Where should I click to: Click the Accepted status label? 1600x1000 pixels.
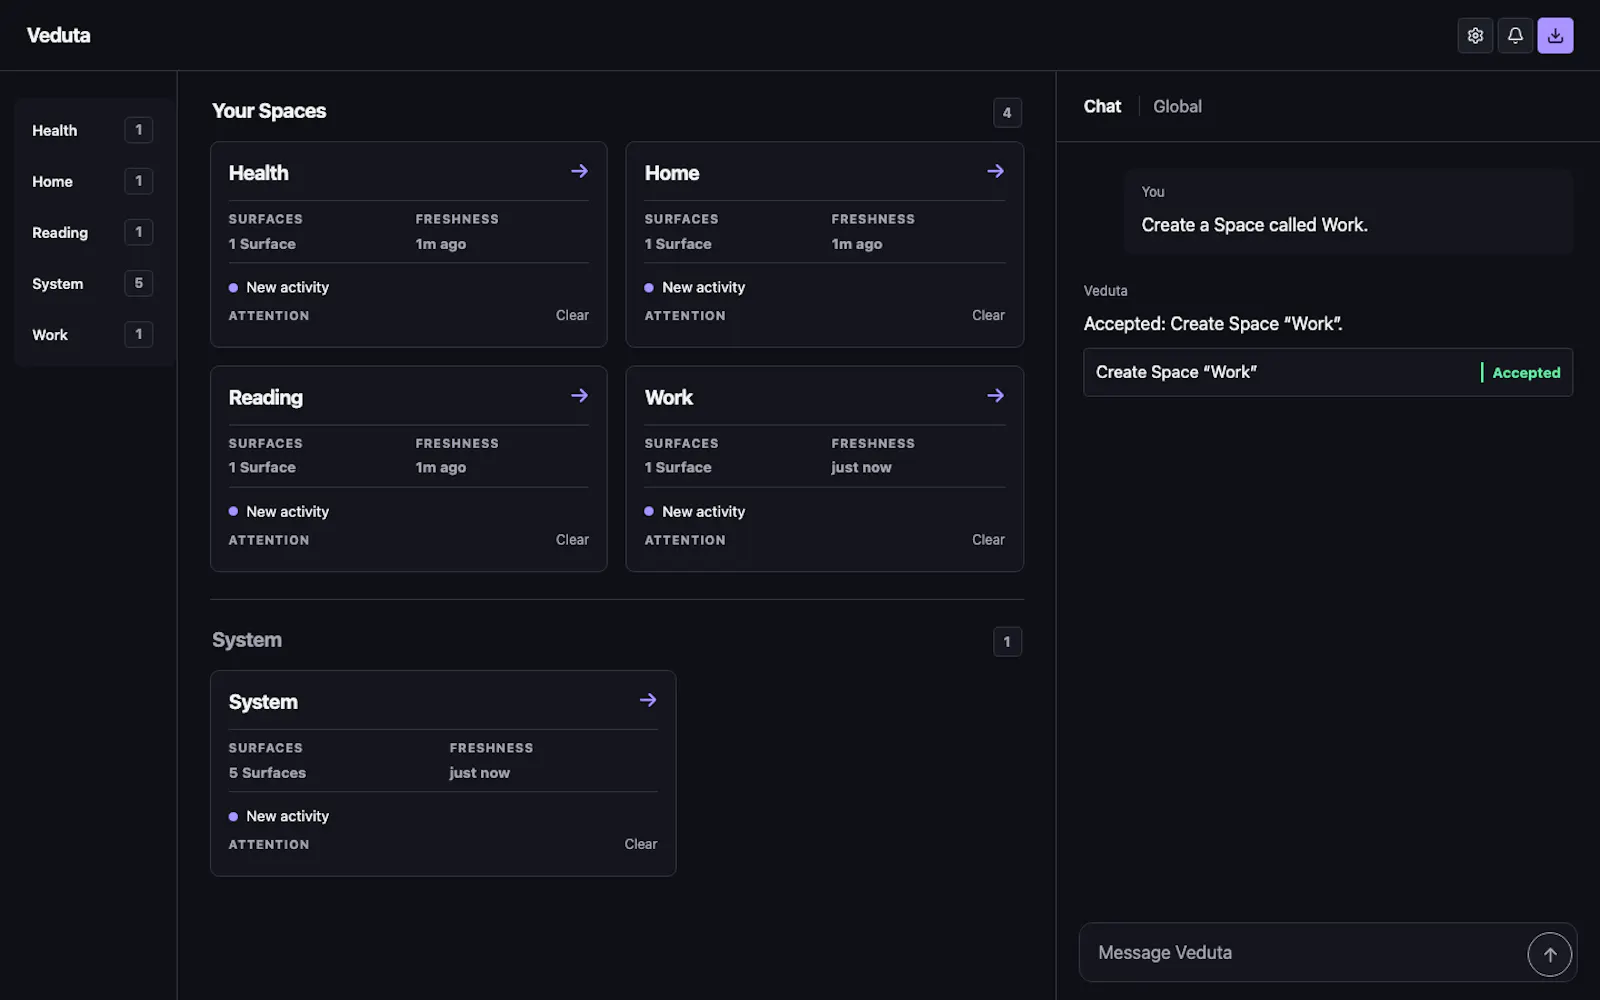tap(1526, 372)
